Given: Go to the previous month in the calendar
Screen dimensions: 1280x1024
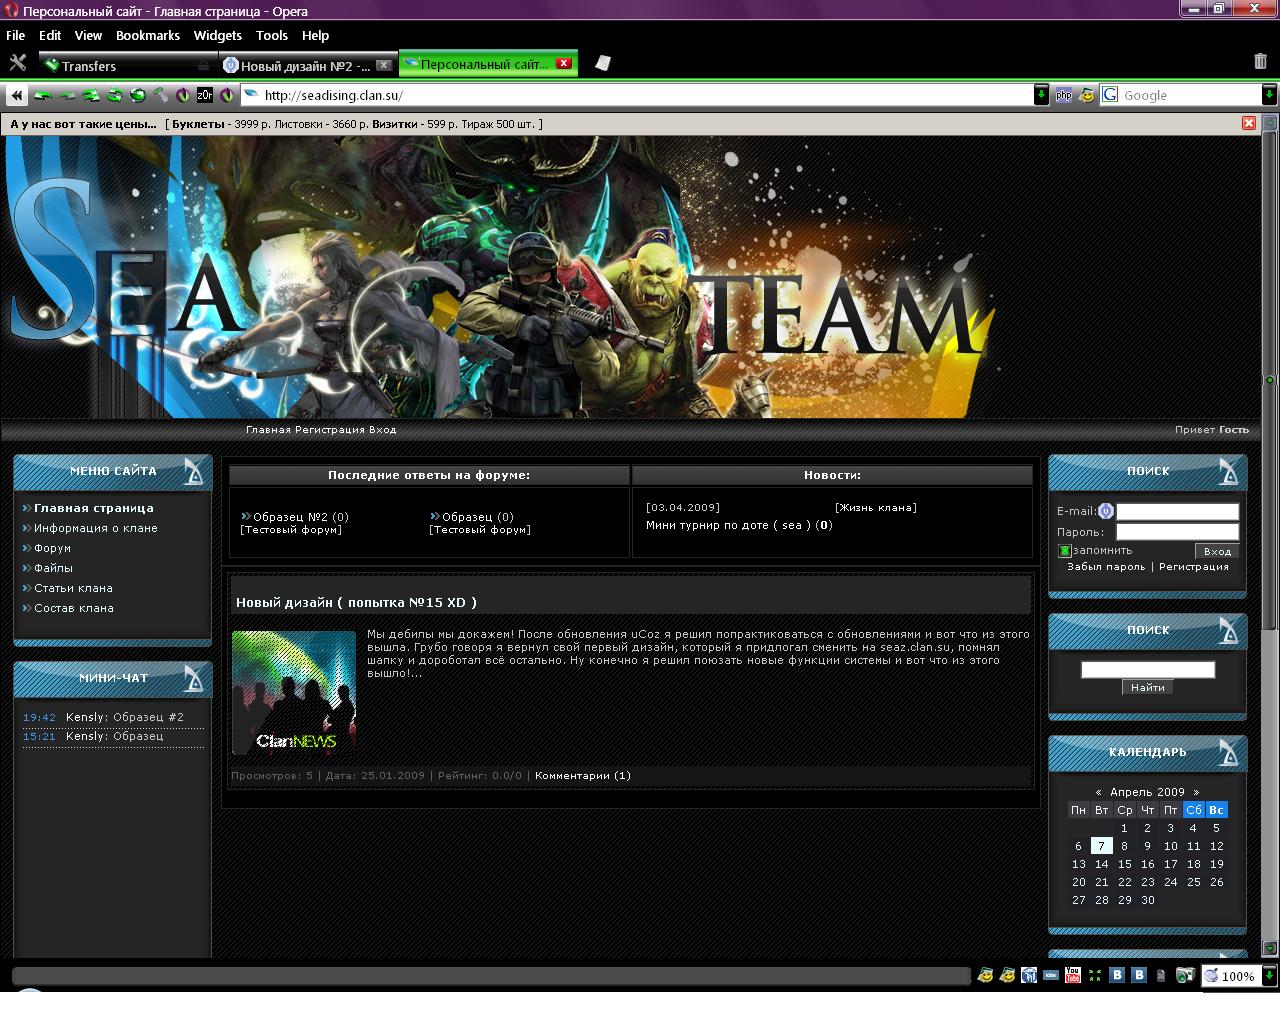Looking at the screenshot, I should pyautogui.click(x=1098, y=792).
